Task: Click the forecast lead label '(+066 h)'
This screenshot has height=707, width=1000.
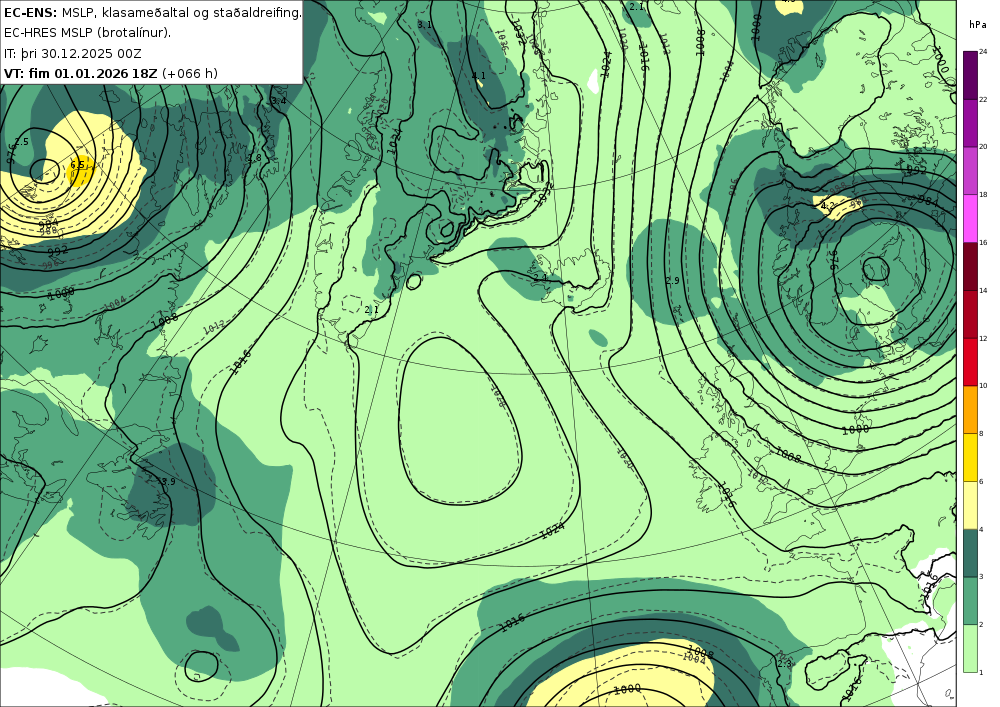Action: pos(190,73)
